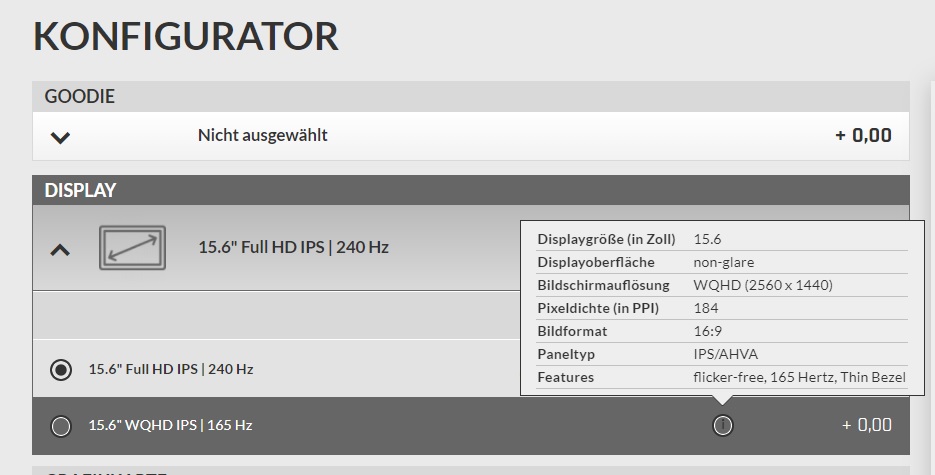Expand the Goodie section chevron
The height and width of the screenshot is (475, 935).
pos(60,137)
